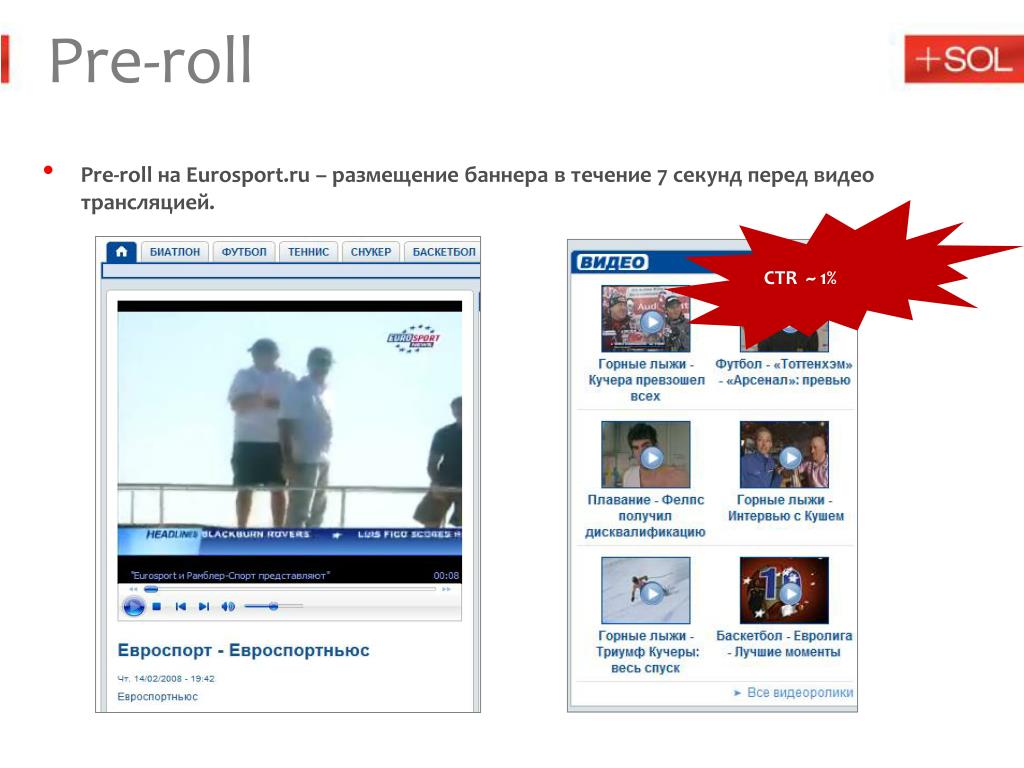Viewport: 1024px width, 768px height.
Task: Open thumbnail for Фелпс получил дисквалификацию video
Action: (645, 455)
